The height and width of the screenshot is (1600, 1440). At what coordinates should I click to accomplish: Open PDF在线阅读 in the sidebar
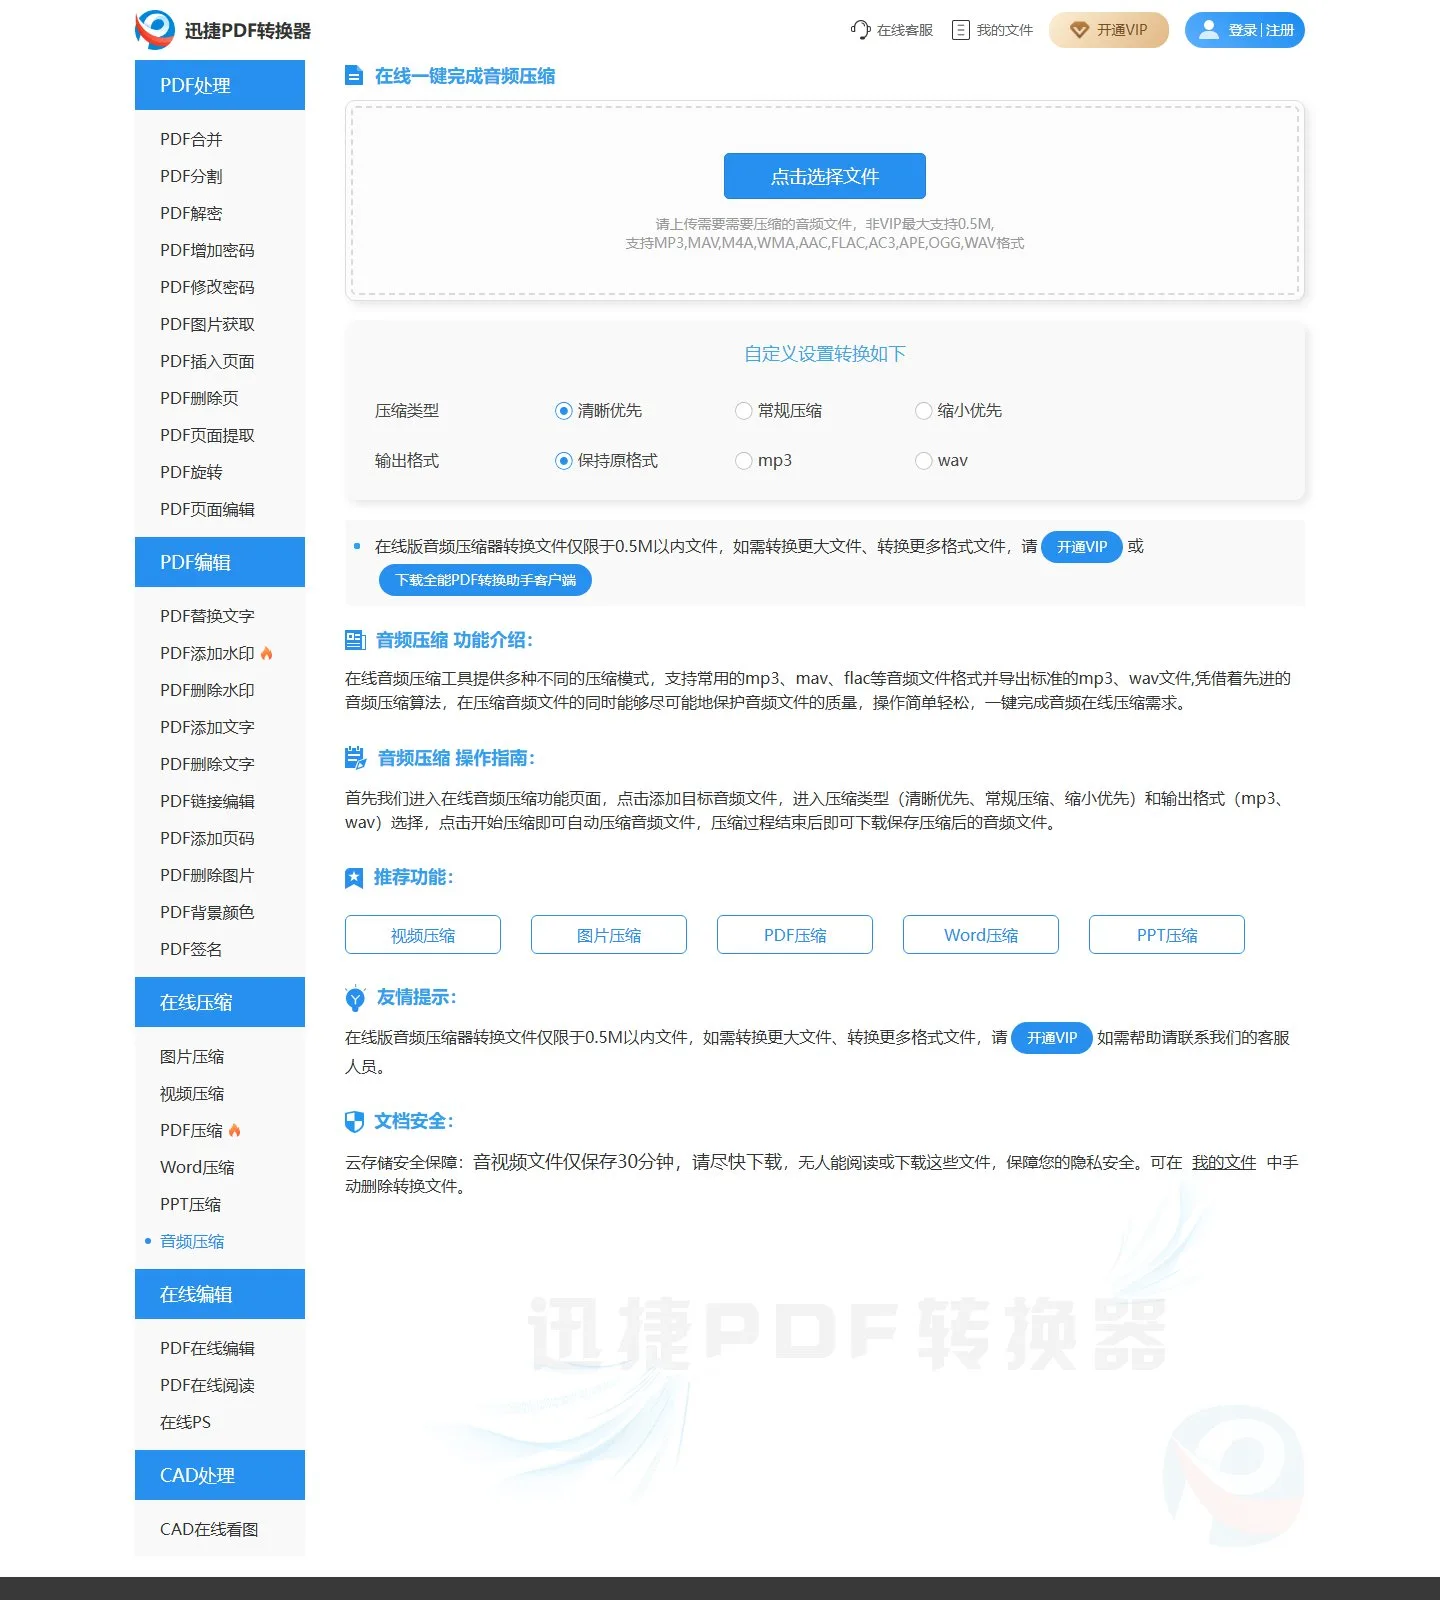click(x=207, y=1385)
